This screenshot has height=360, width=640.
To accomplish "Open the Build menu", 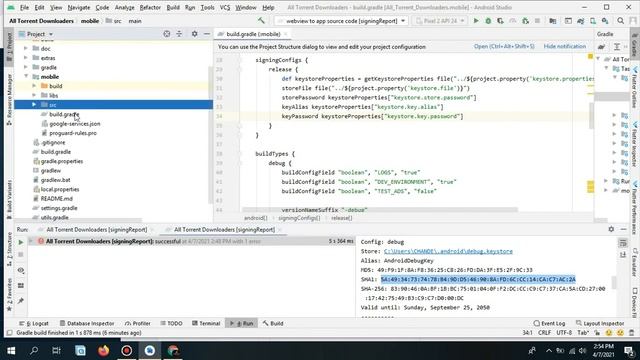I will point(173,7).
